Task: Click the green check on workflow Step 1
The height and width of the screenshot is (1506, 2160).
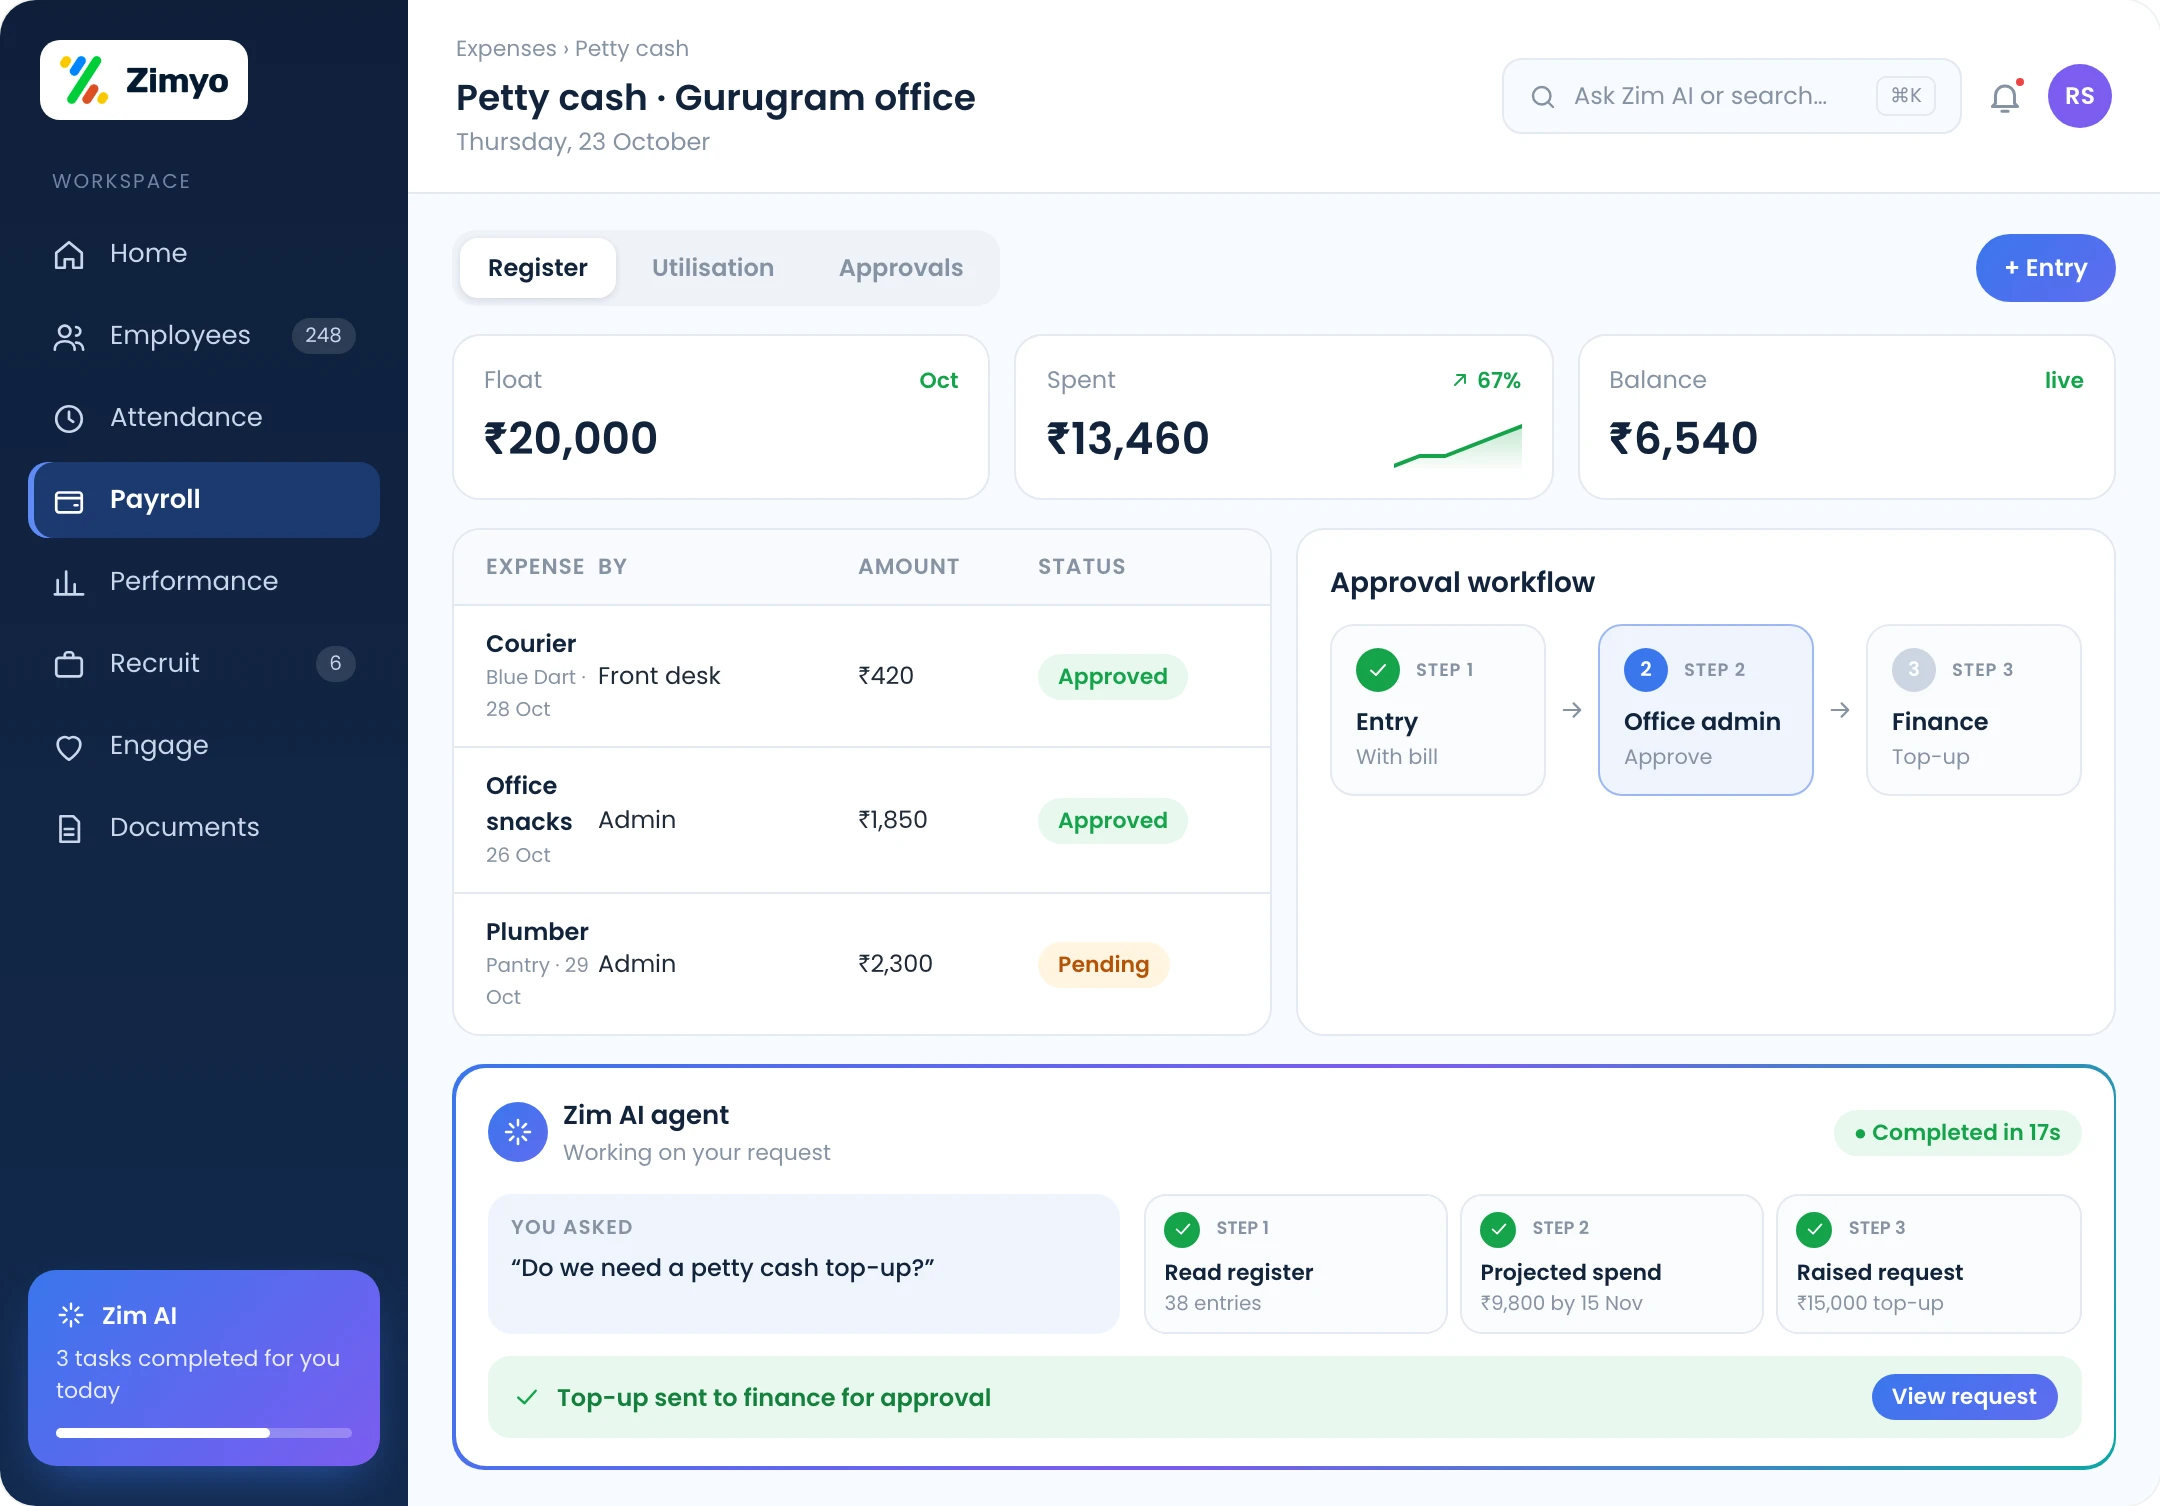Action: (1378, 670)
